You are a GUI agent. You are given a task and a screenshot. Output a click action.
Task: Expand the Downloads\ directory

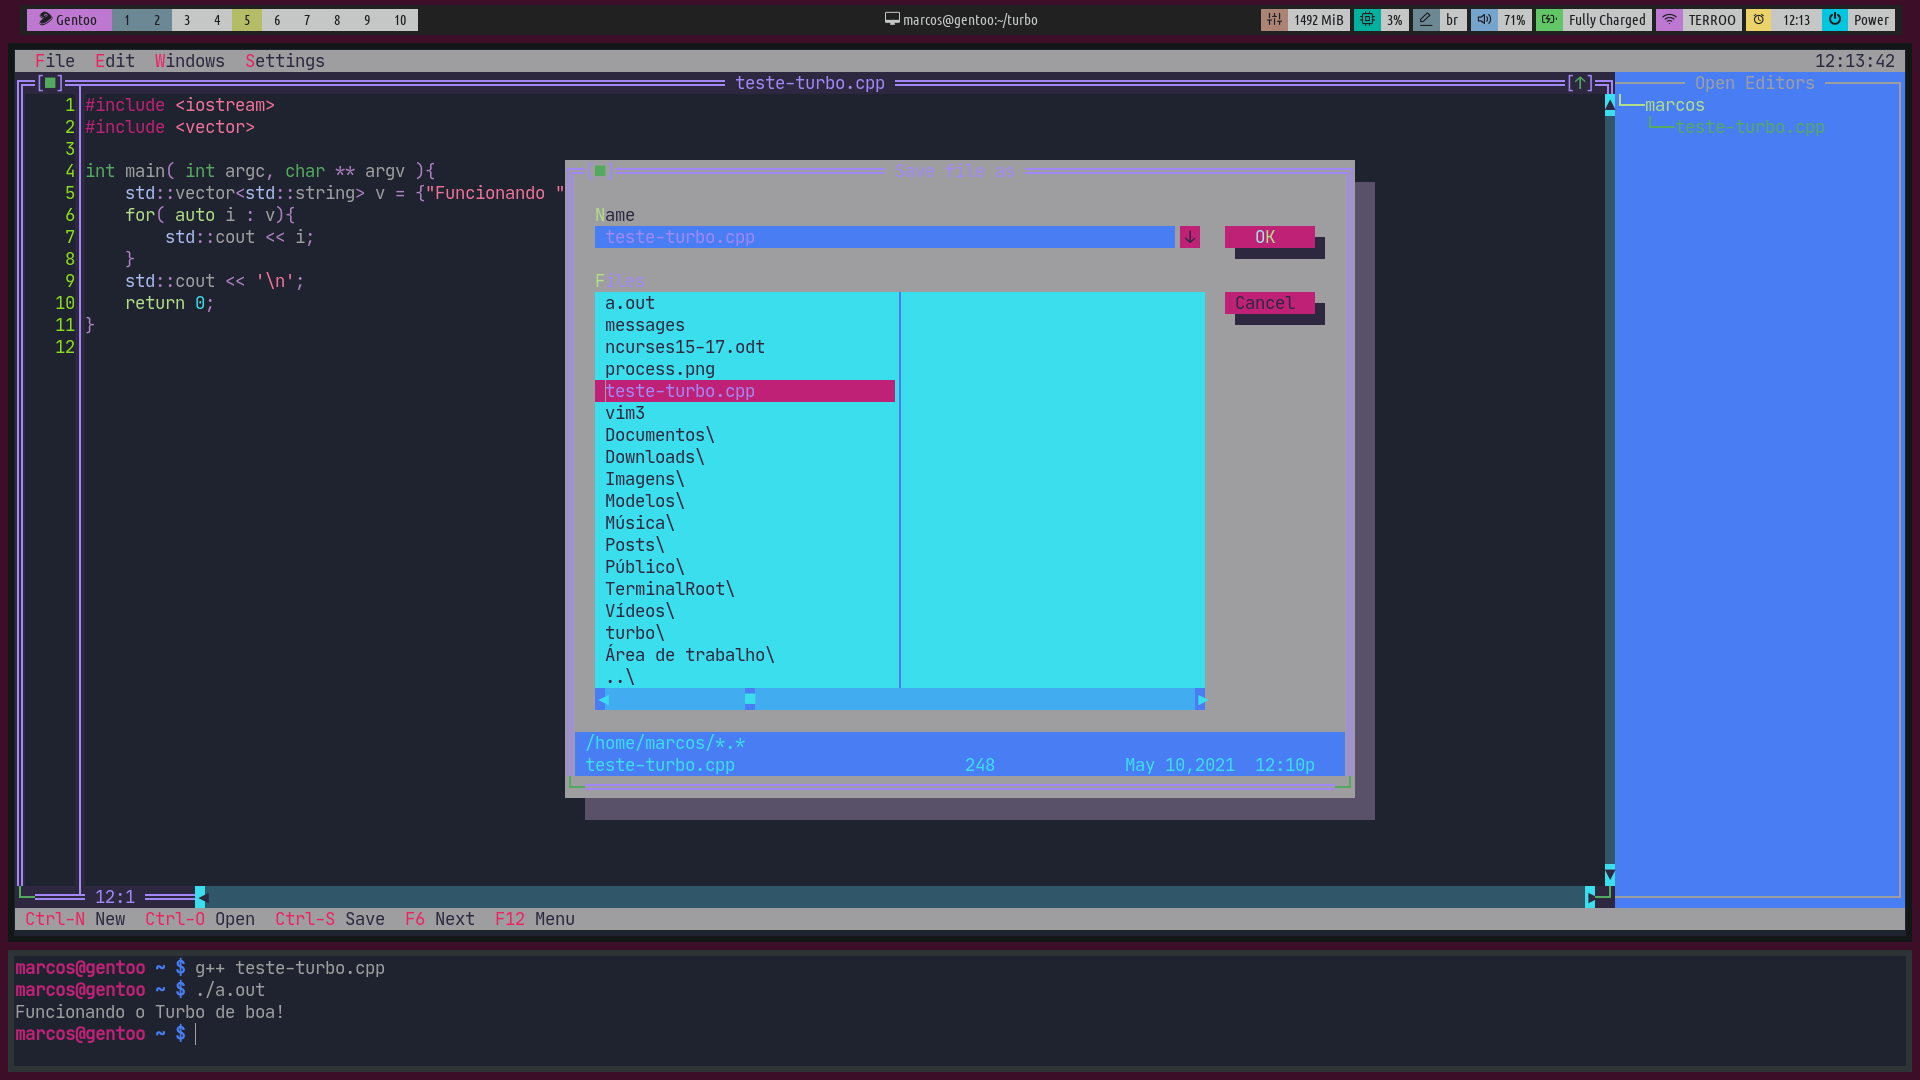[654, 456]
